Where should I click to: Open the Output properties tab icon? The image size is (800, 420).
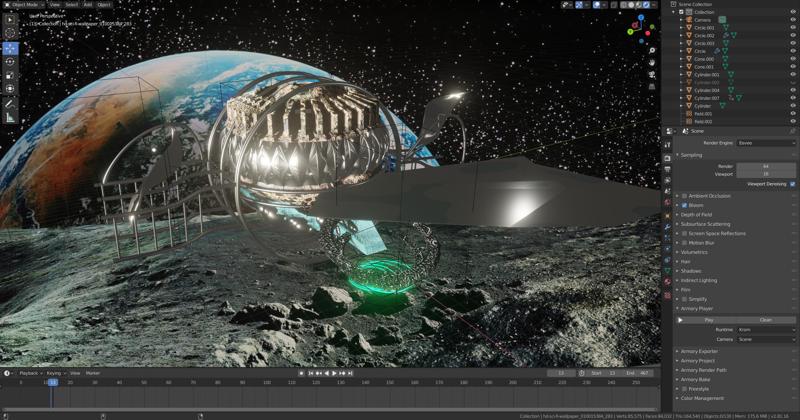(667, 169)
